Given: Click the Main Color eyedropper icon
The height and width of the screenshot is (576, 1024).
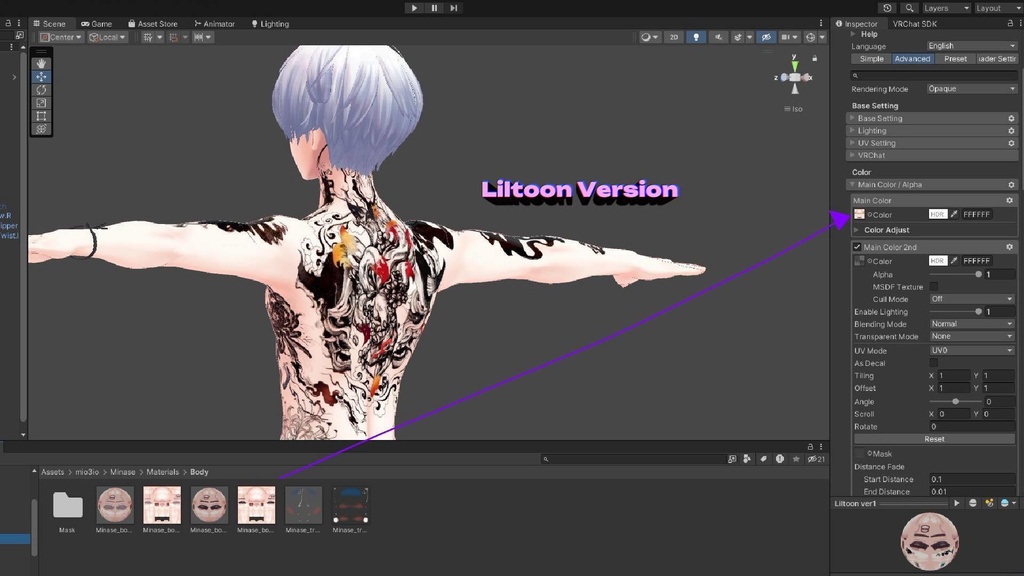Looking at the screenshot, I should click(x=954, y=214).
